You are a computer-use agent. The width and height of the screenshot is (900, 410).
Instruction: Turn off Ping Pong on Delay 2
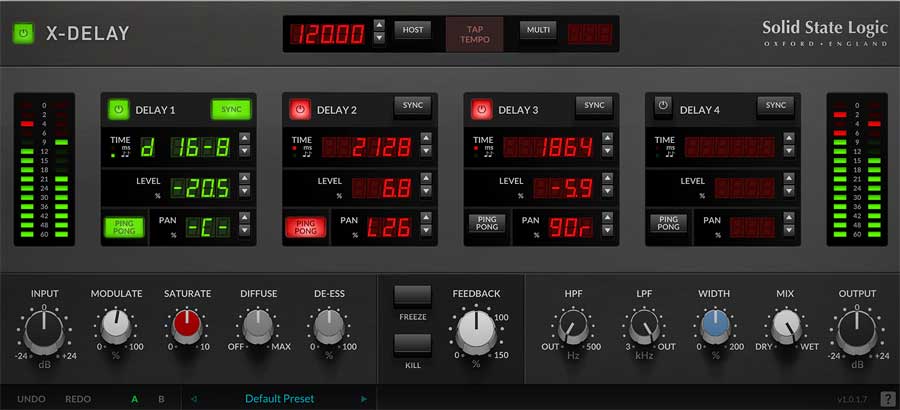305,227
